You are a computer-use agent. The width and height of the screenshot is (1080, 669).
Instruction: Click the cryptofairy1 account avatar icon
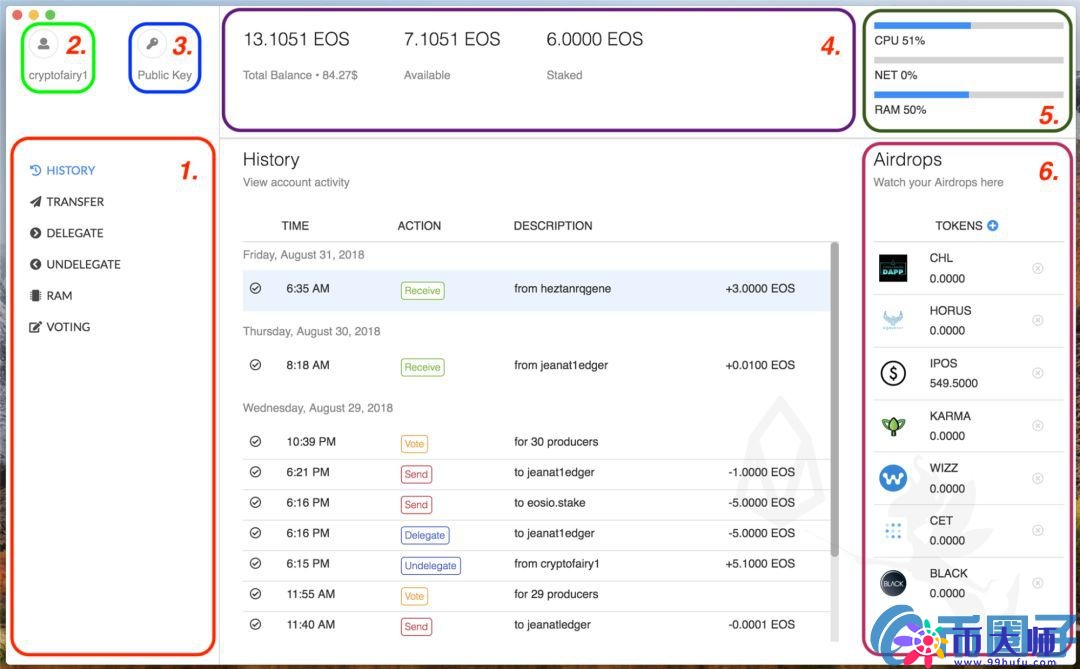click(x=43, y=44)
